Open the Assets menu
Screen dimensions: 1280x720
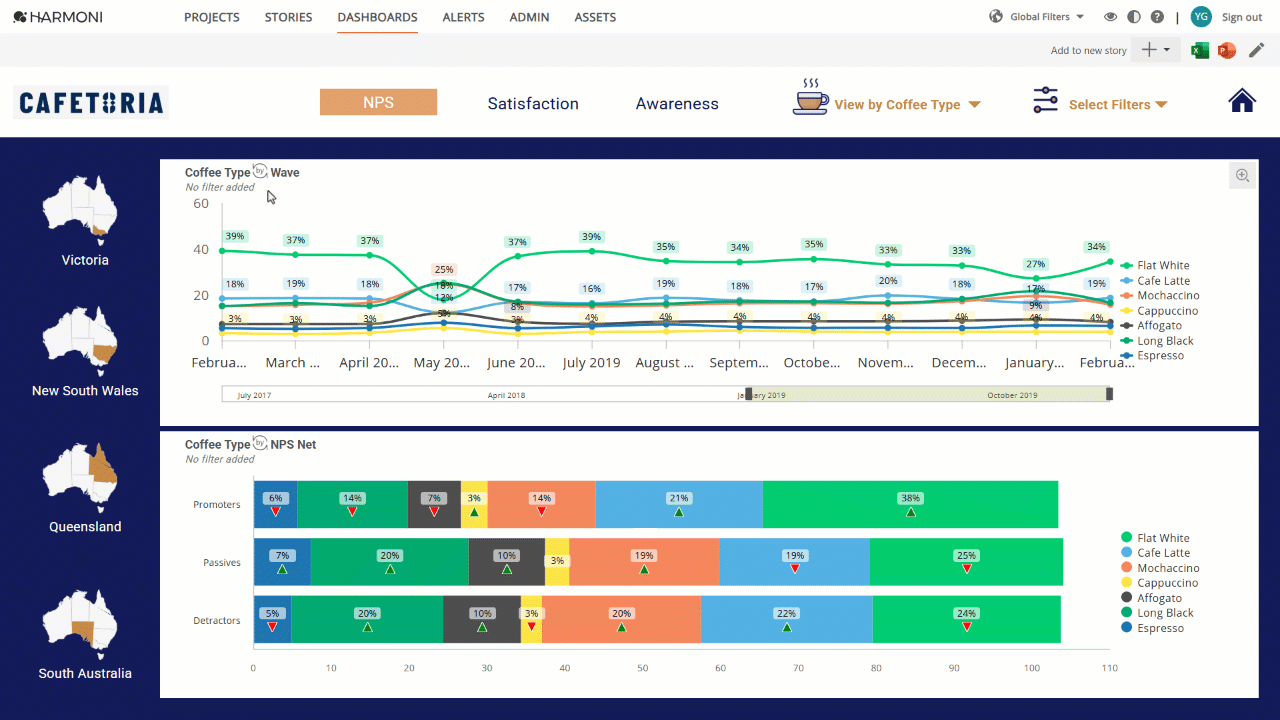coord(595,17)
